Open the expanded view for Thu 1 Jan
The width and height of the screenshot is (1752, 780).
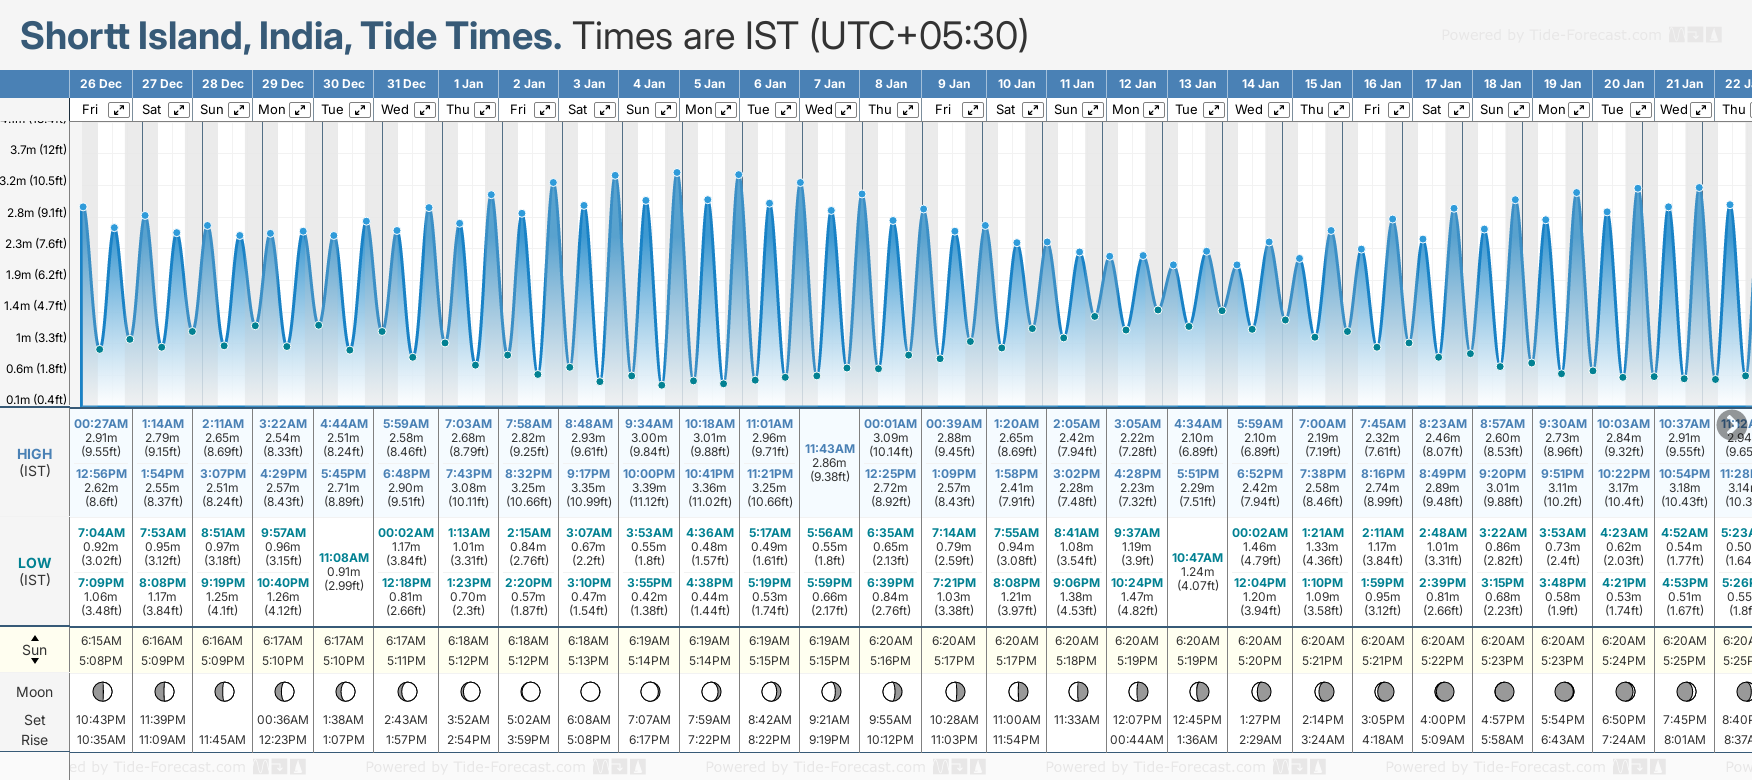tap(485, 110)
